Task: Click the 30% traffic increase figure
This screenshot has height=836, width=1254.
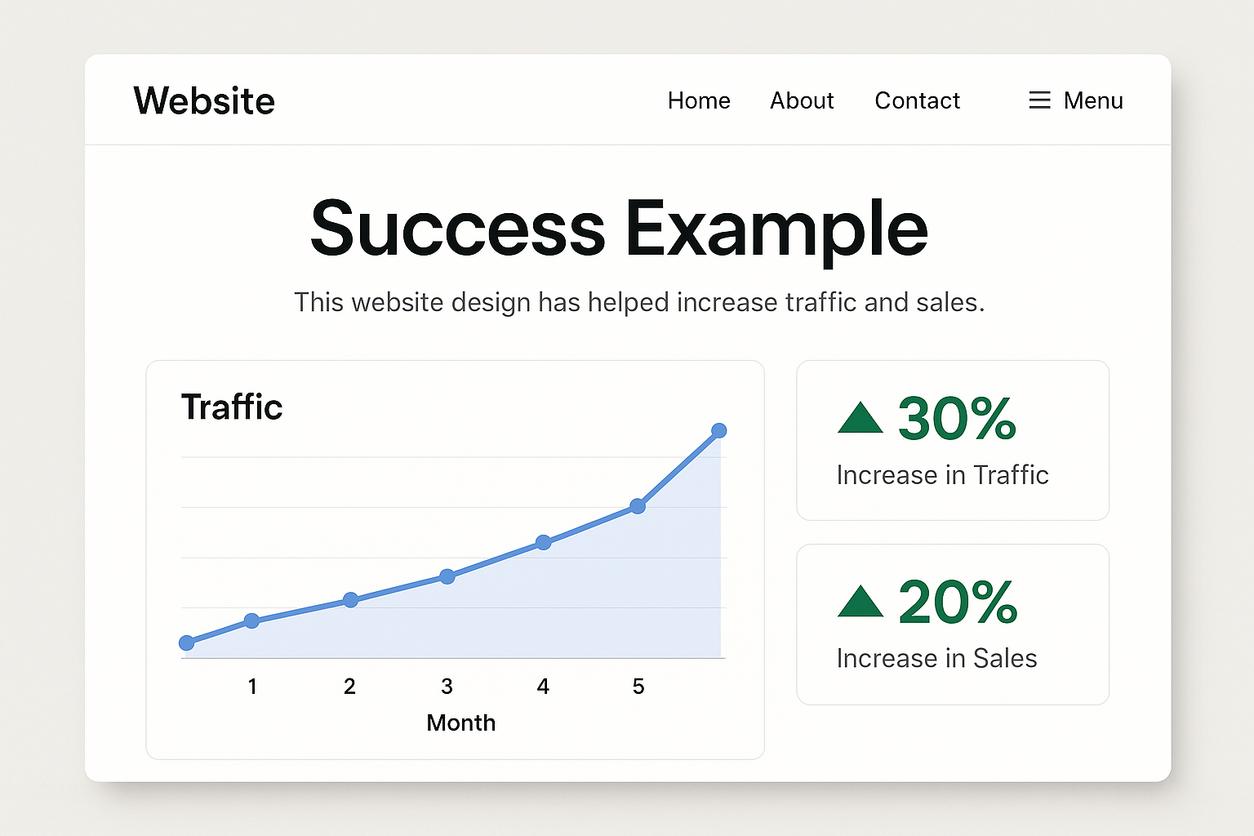Action: click(x=957, y=418)
